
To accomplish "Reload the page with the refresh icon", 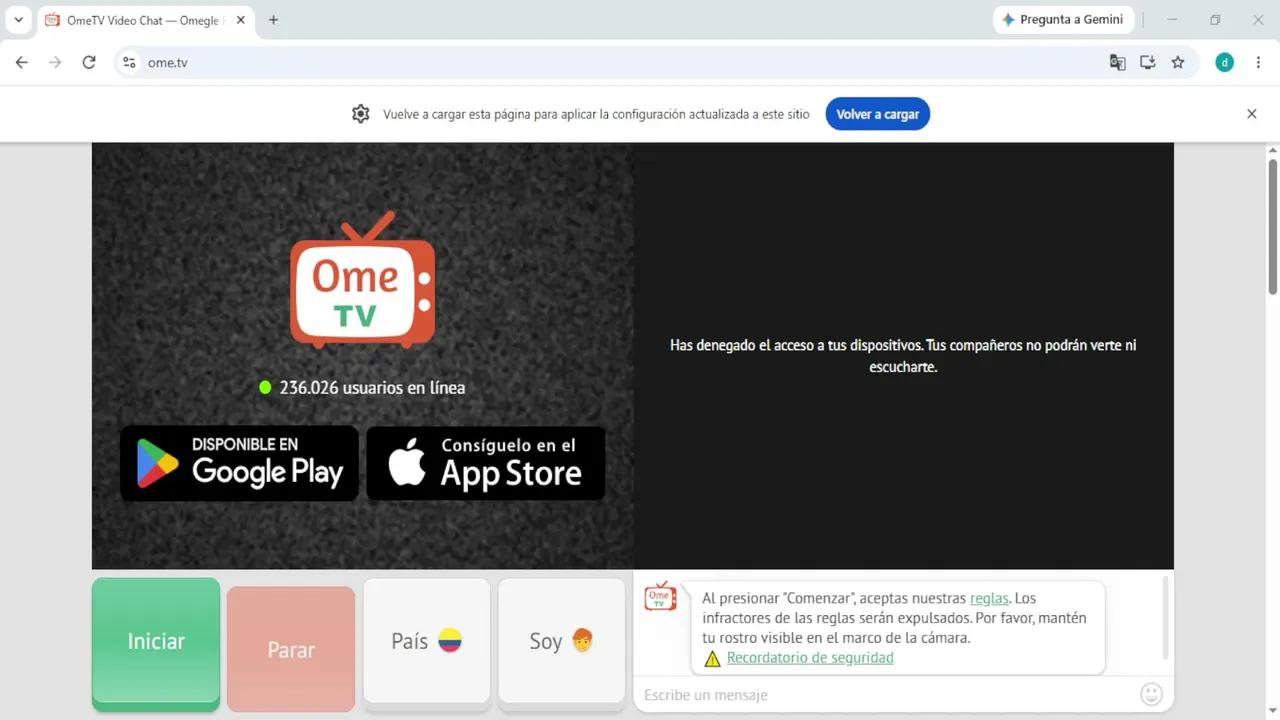I will (89, 62).
